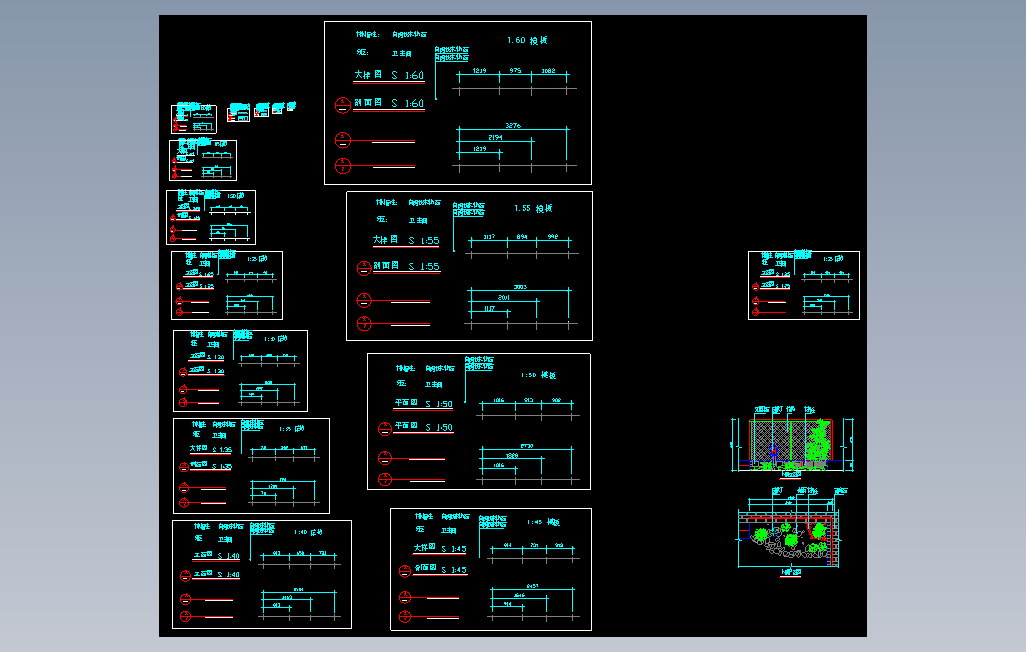Pick the red section marker beside 剖面图 S 1:45
The image size is (1026, 652).
click(x=404, y=571)
